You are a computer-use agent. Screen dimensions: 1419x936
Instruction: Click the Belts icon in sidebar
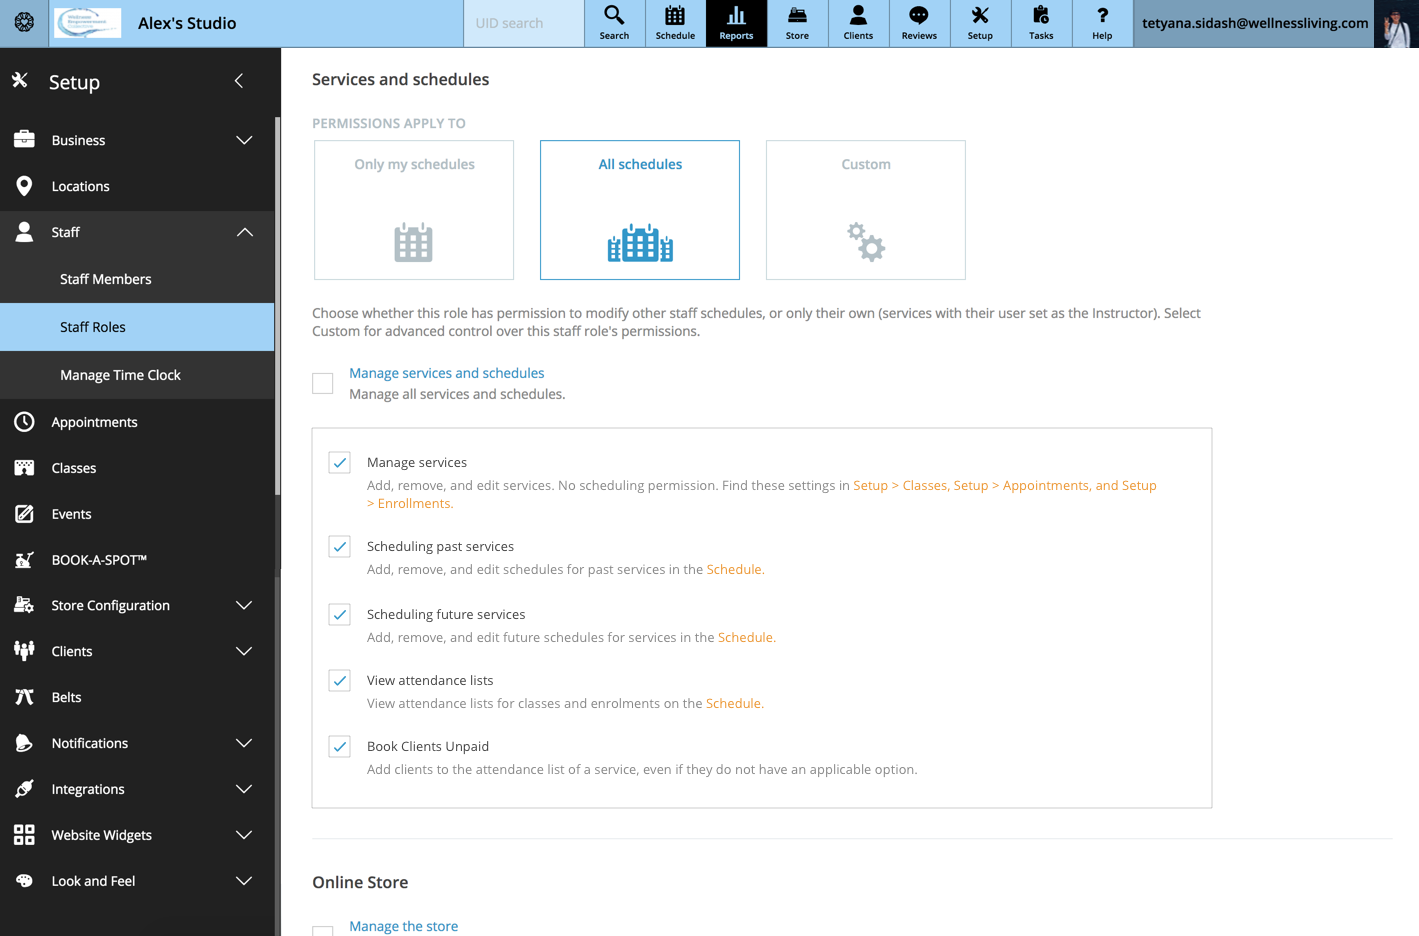[x=24, y=697]
